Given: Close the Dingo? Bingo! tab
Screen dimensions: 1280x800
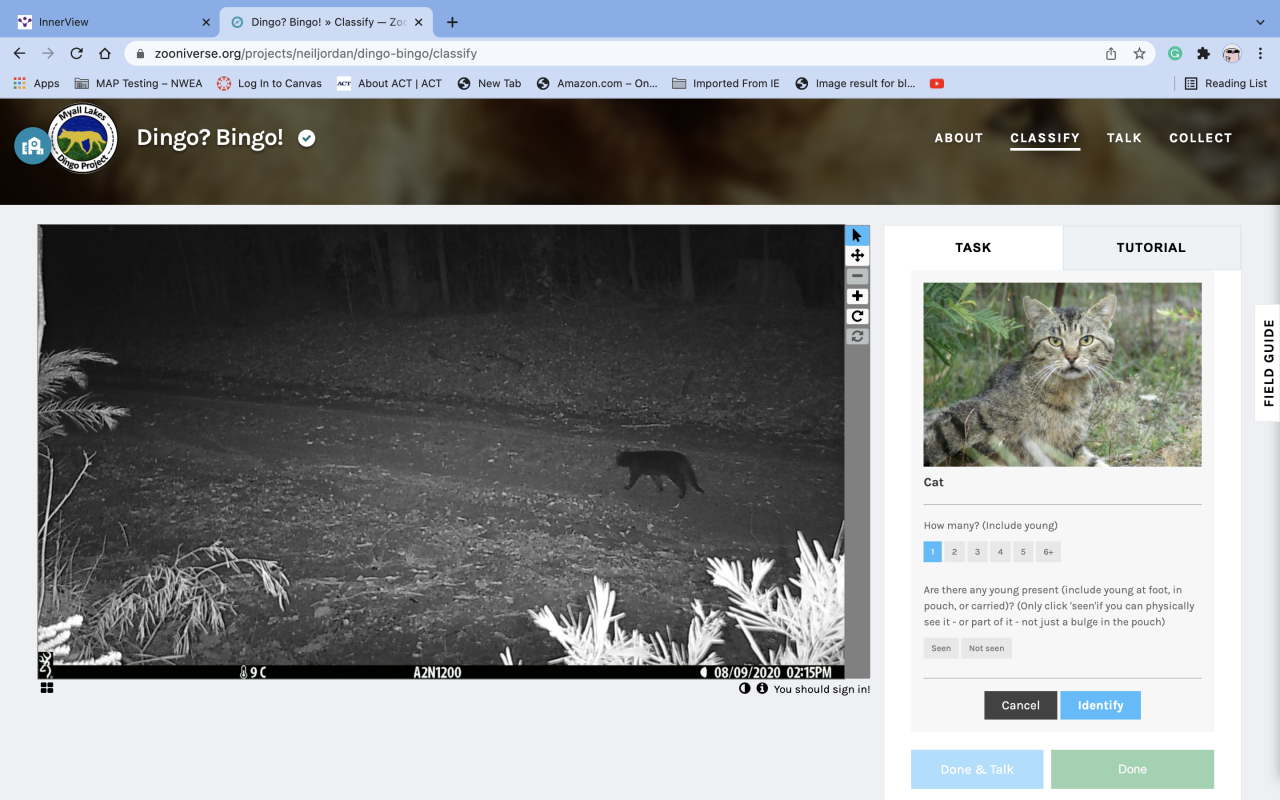Looking at the screenshot, I should (419, 22).
